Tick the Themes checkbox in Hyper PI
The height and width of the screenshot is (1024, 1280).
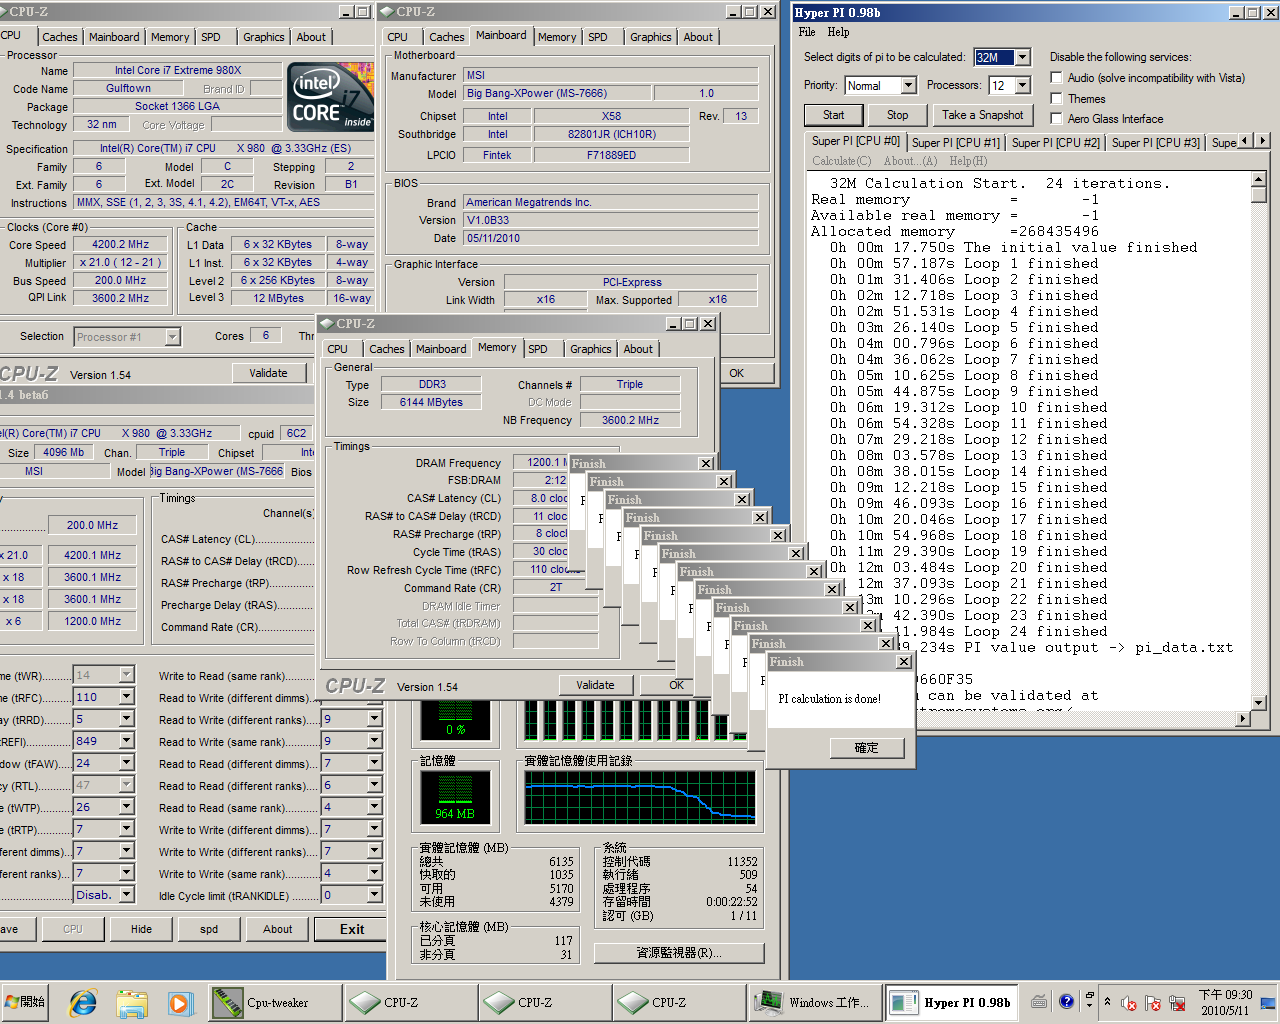tap(1056, 98)
